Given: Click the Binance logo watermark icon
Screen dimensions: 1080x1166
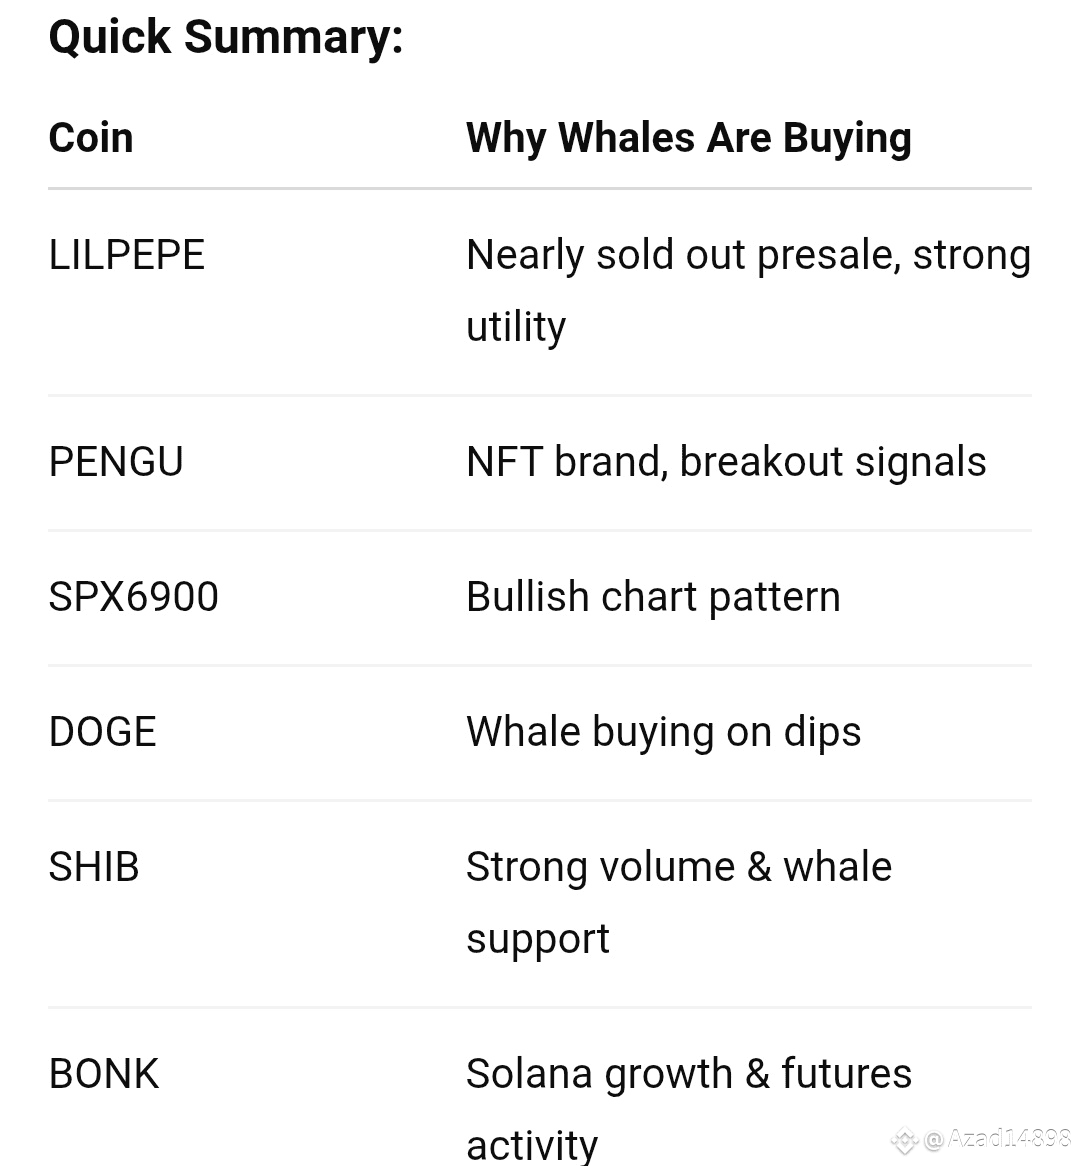Looking at the screenshot, I should coord(905,1140).
